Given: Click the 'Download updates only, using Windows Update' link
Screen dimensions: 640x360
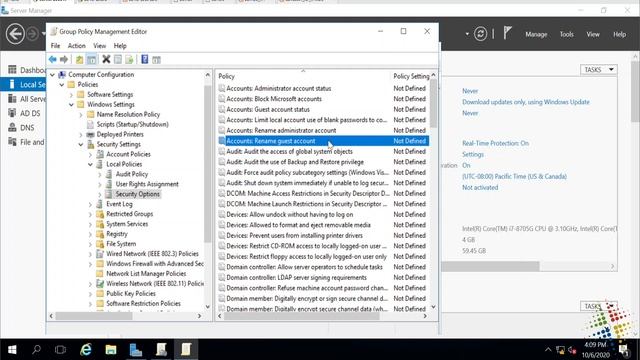Looking at the screenshot, I should 526,102.
